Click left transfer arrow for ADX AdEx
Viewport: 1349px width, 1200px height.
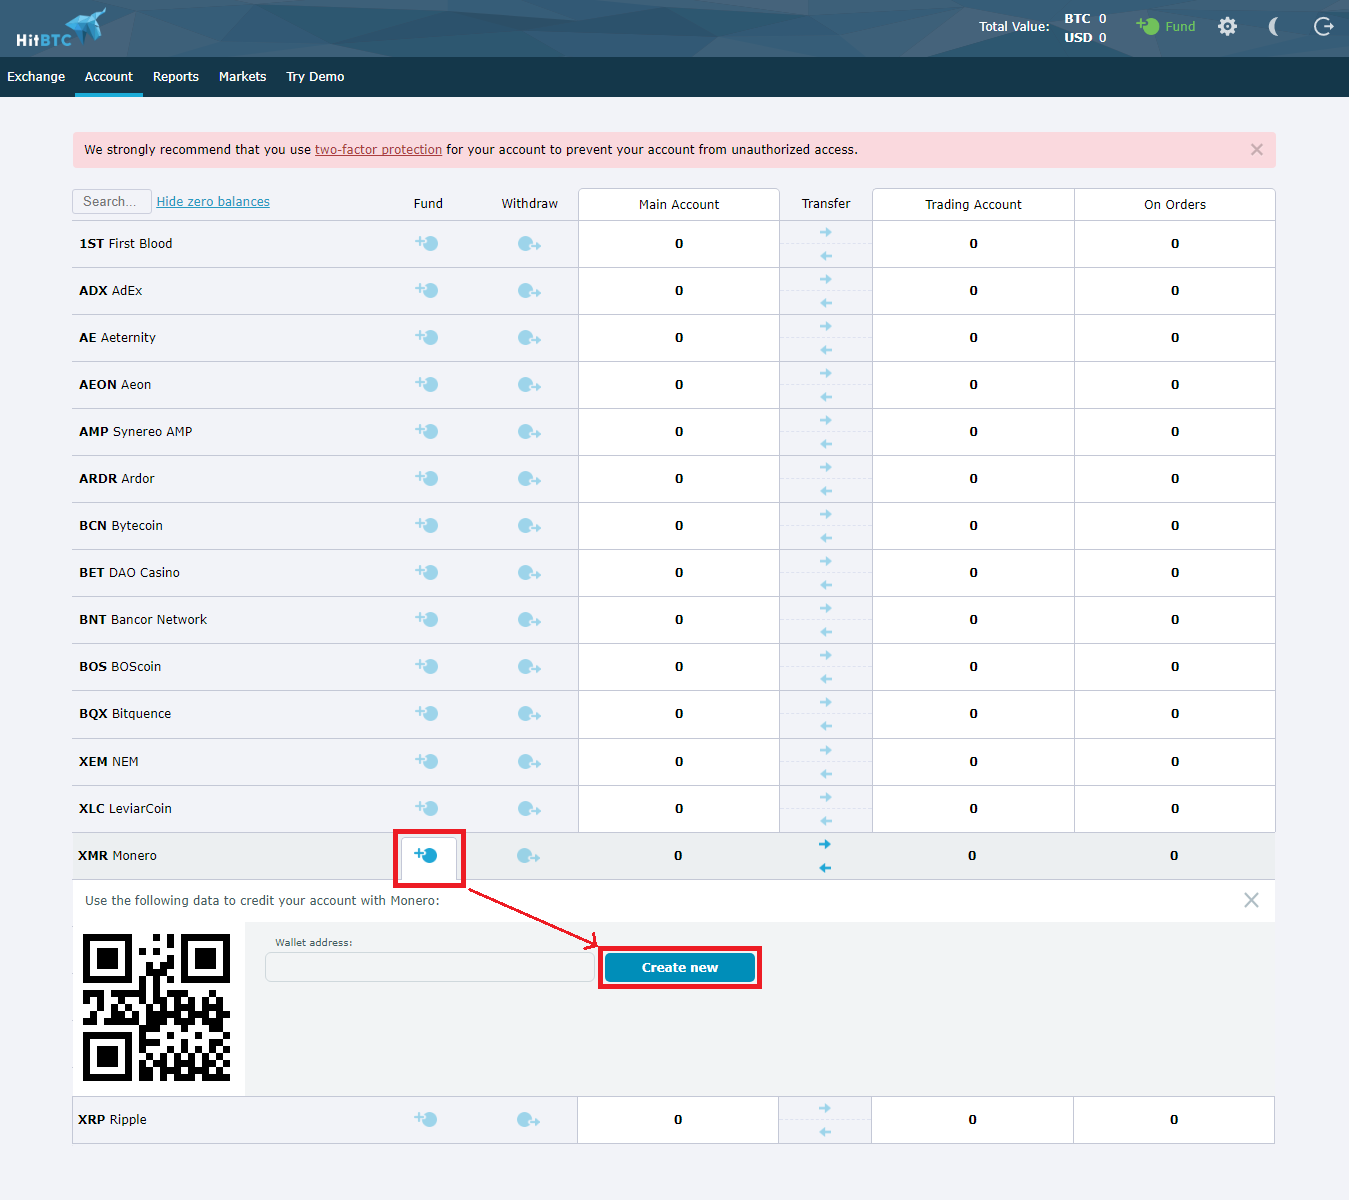point(826,303)
